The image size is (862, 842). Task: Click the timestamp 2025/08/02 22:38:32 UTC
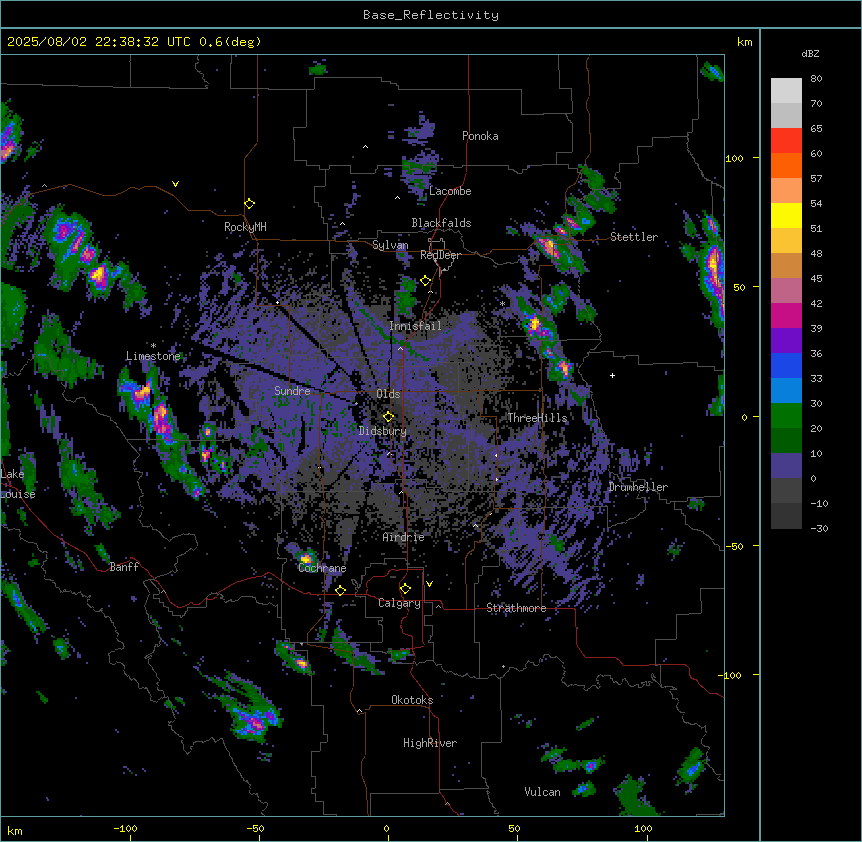[98, 42]
